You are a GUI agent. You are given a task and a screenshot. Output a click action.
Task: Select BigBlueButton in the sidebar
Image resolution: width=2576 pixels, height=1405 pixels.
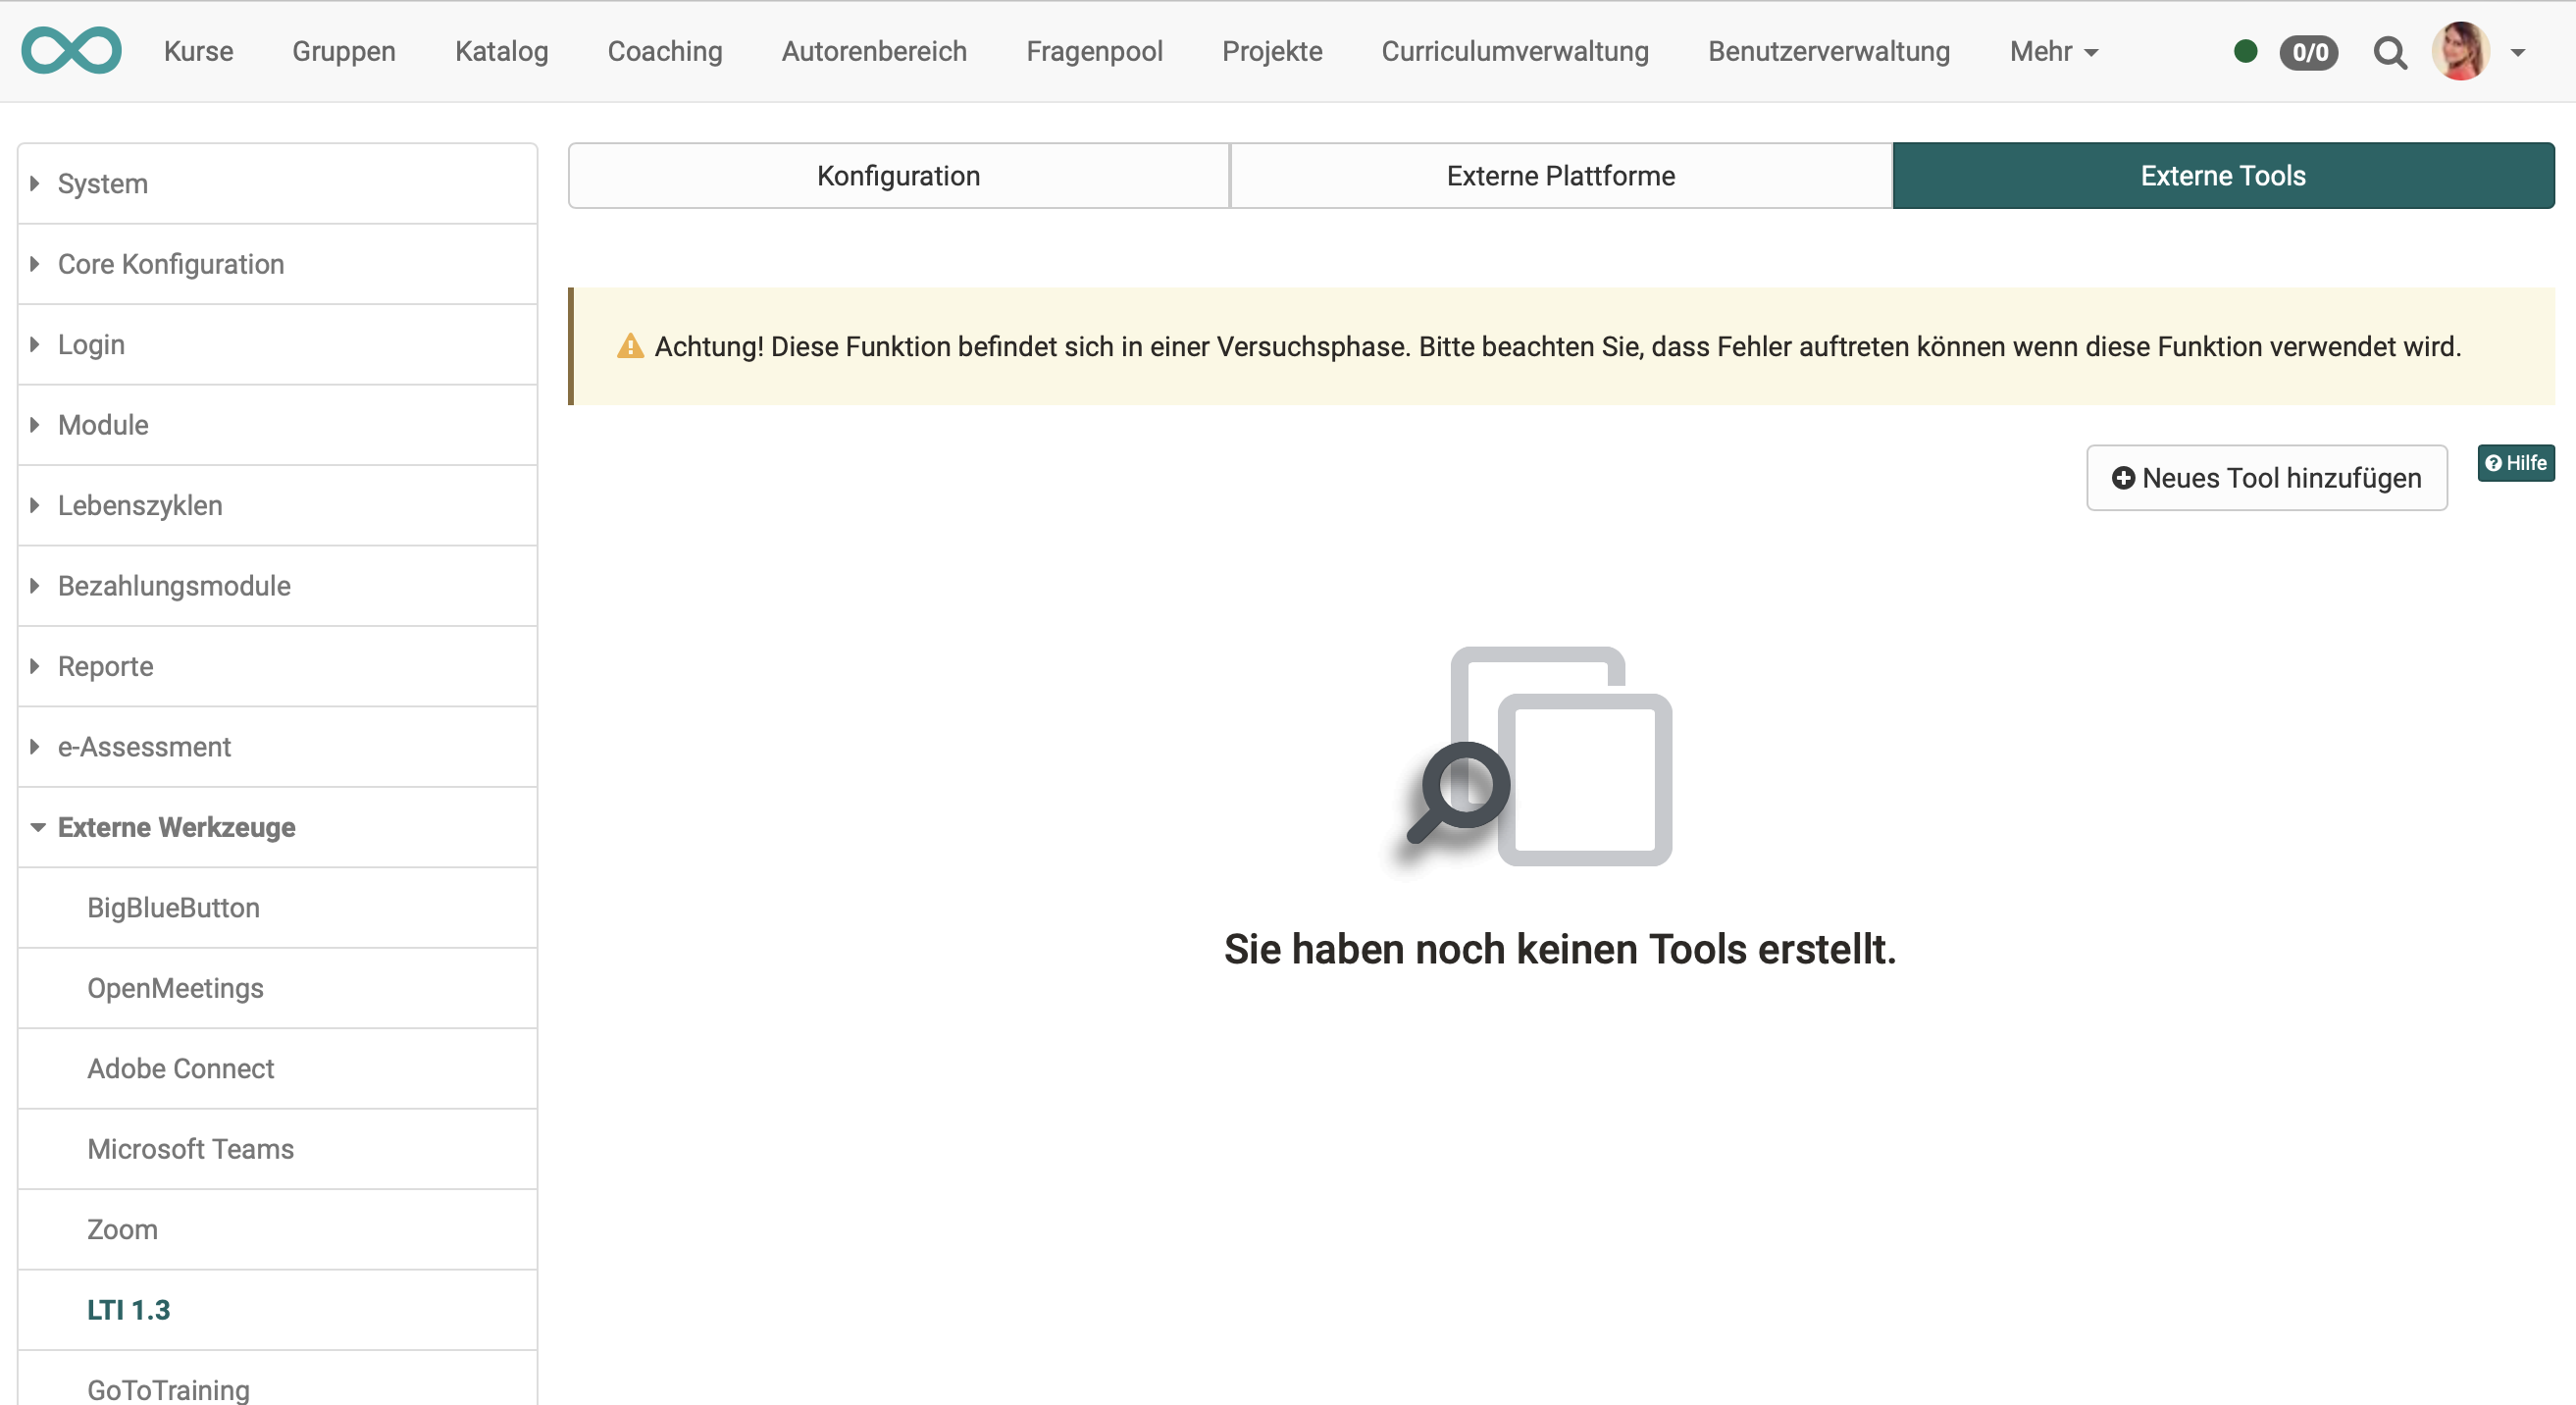(x=173, y=908)
